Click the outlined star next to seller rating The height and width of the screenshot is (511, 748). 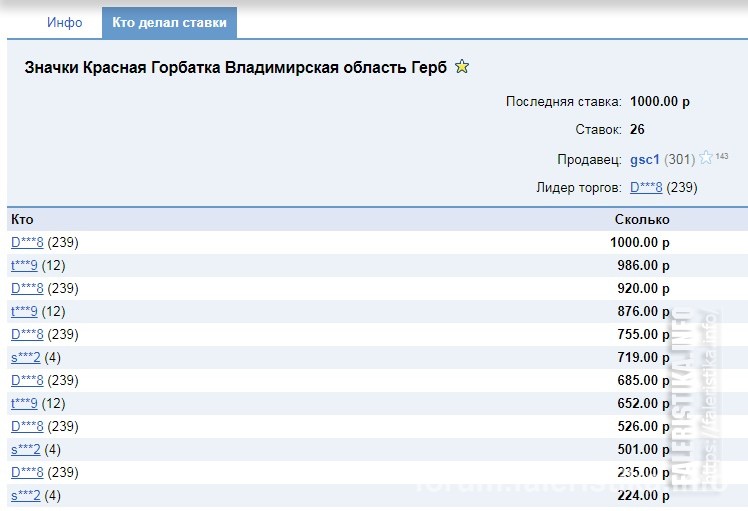706,158
